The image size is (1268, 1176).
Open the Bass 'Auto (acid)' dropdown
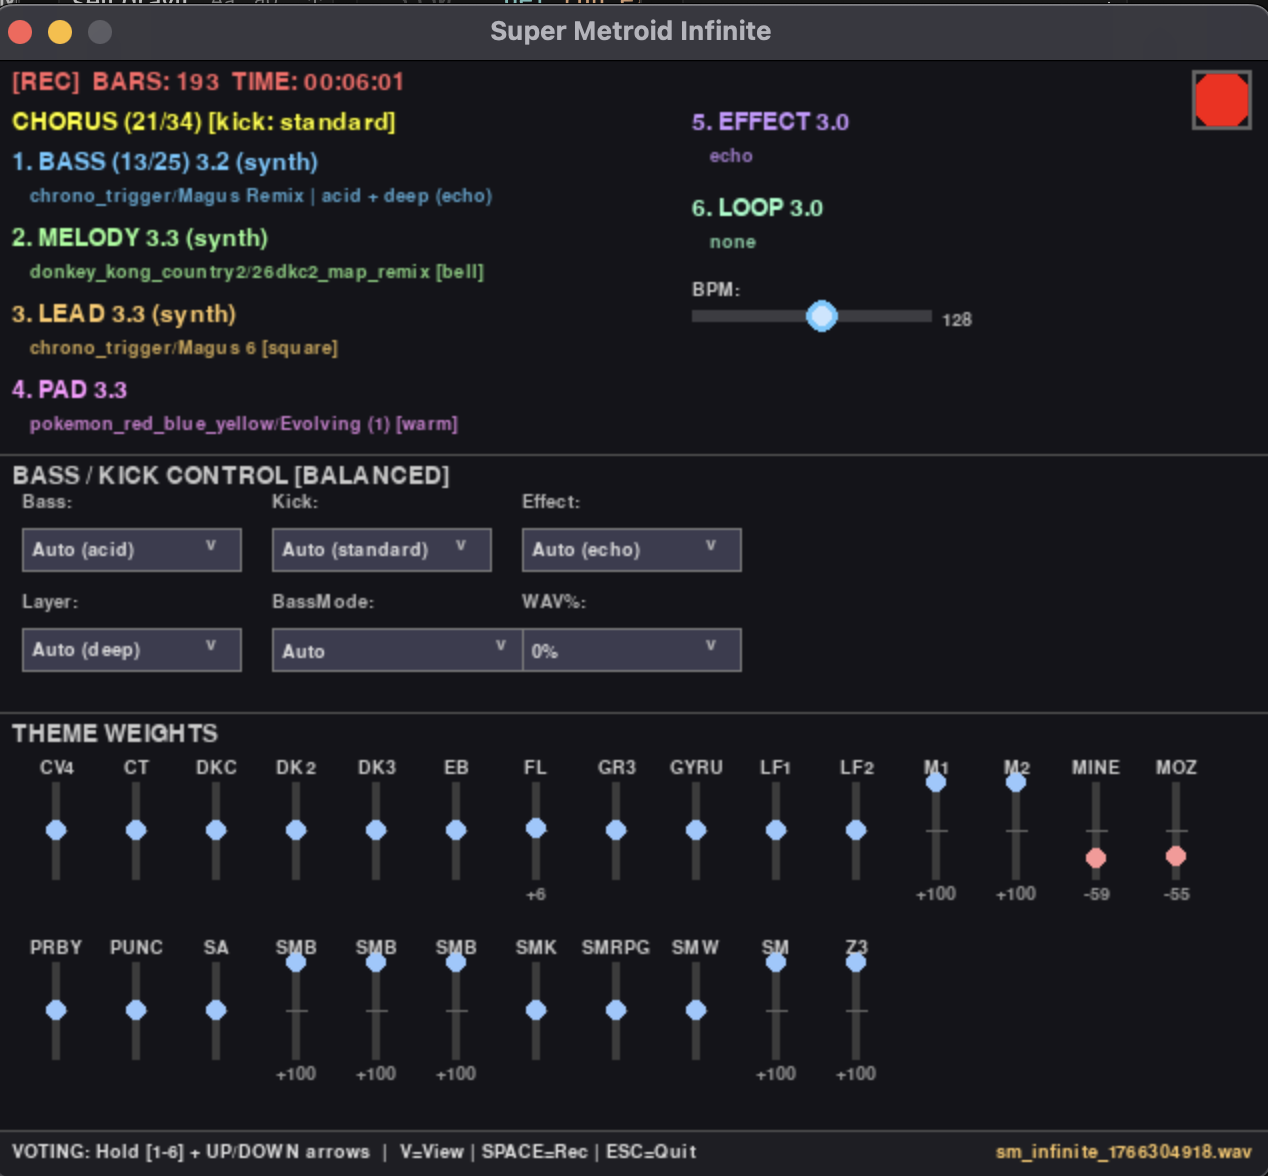click(131, 550)
